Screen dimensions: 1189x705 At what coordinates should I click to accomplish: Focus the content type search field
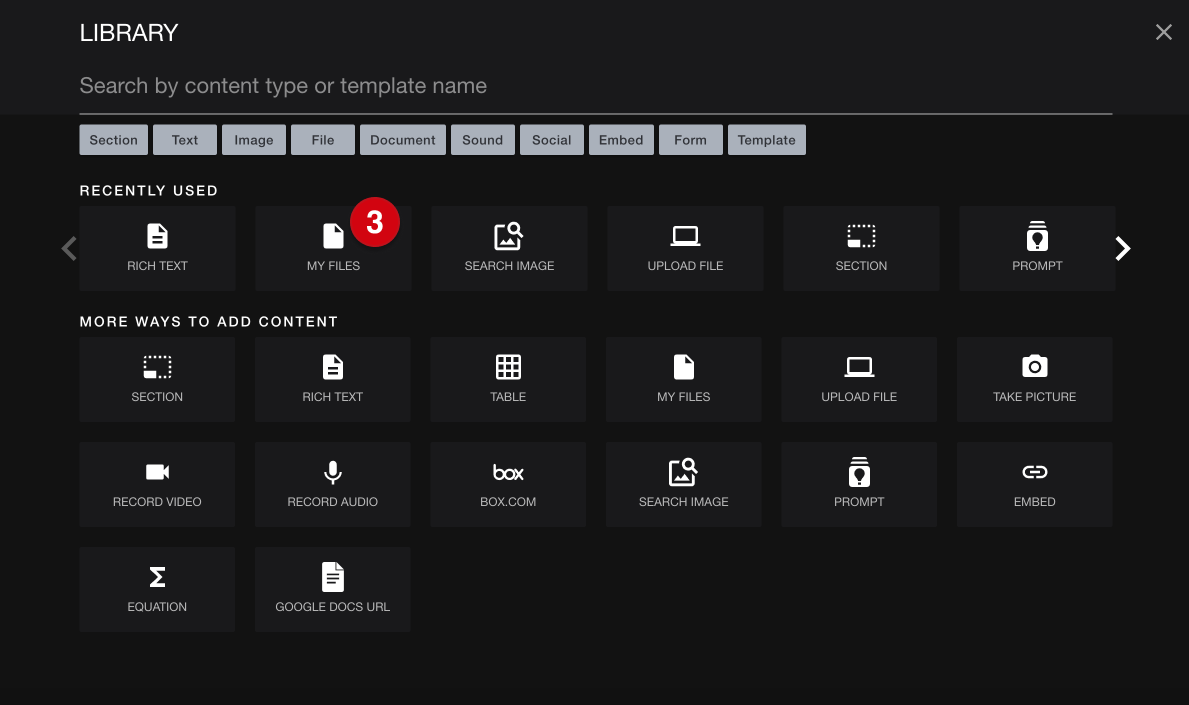tap(596, 86)
